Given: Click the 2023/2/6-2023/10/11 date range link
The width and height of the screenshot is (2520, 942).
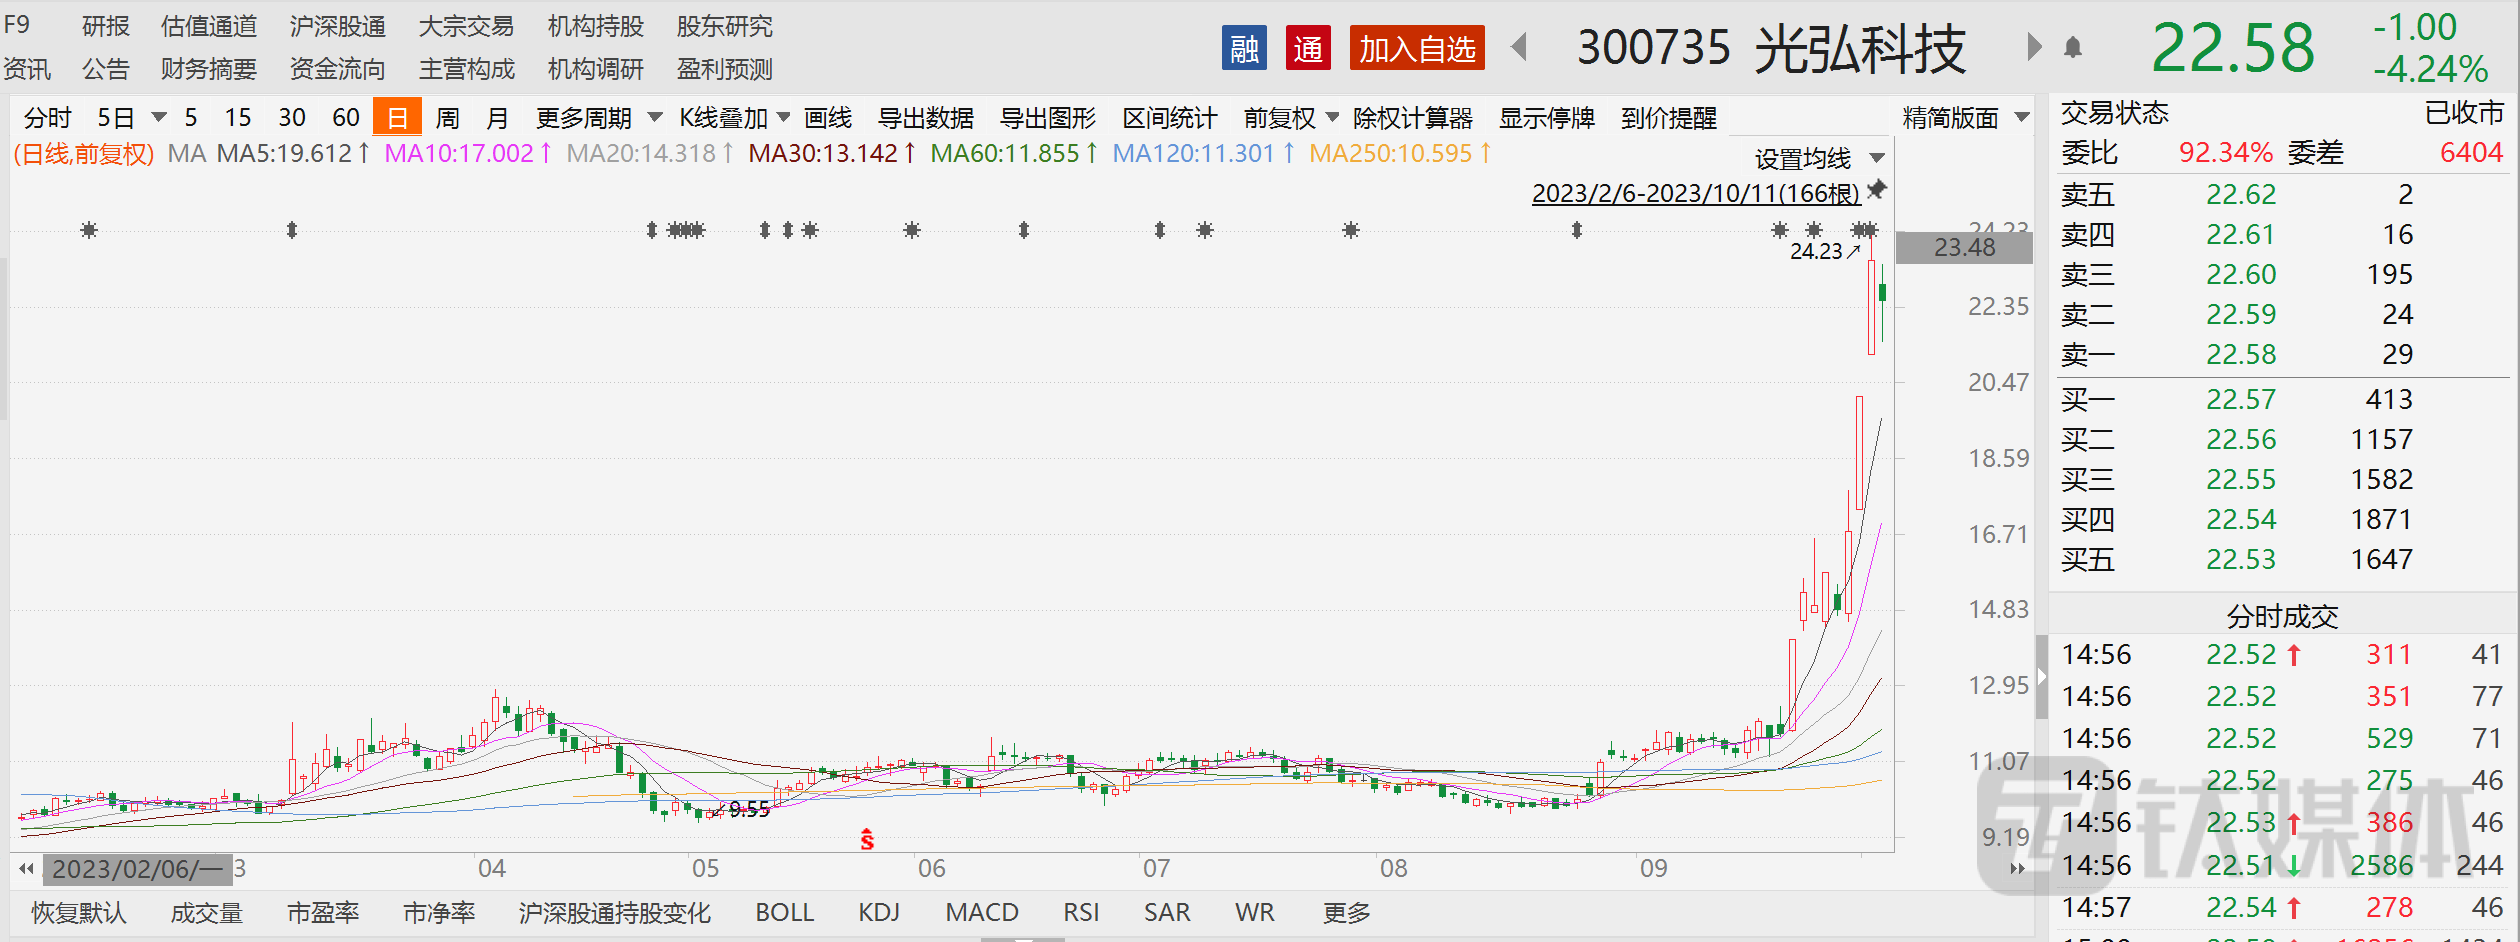Looking at the screenshot, I should tap(1695, 193).
